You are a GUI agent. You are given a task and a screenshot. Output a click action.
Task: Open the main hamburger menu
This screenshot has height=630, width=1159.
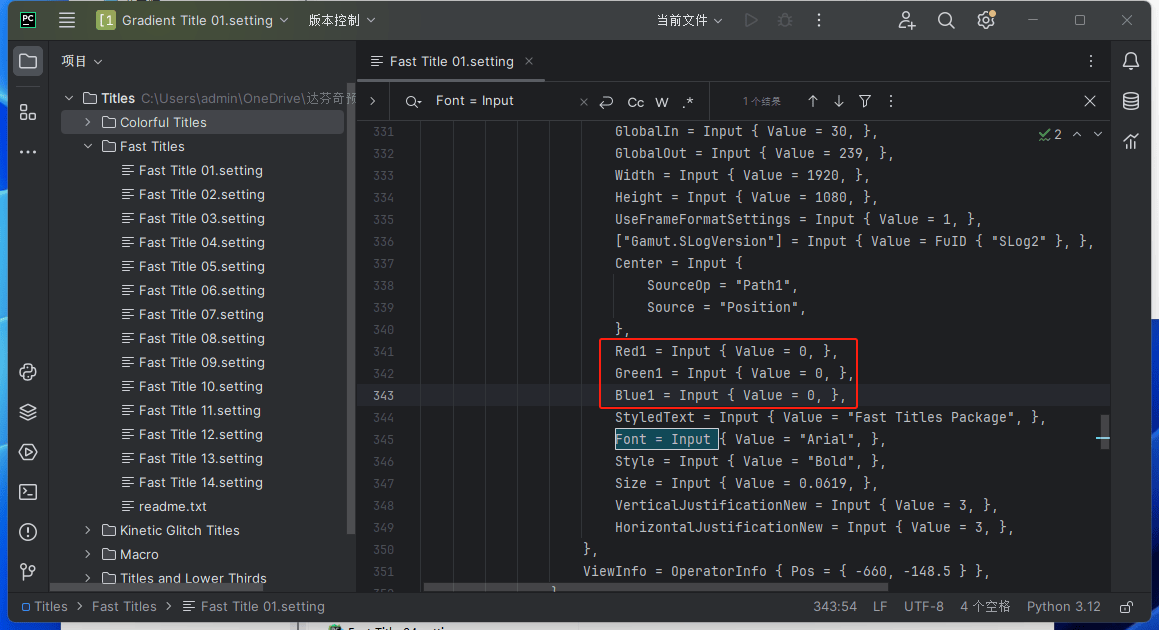point(67,20)
